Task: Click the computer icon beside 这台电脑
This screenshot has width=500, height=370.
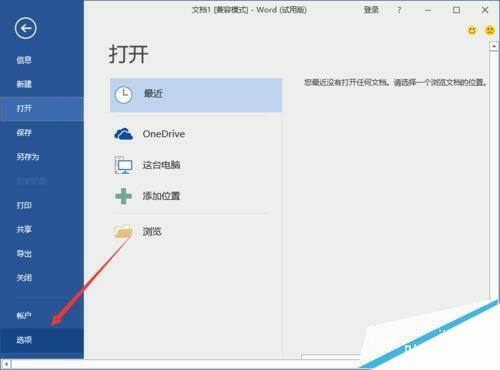Action: tap(123, 165)
